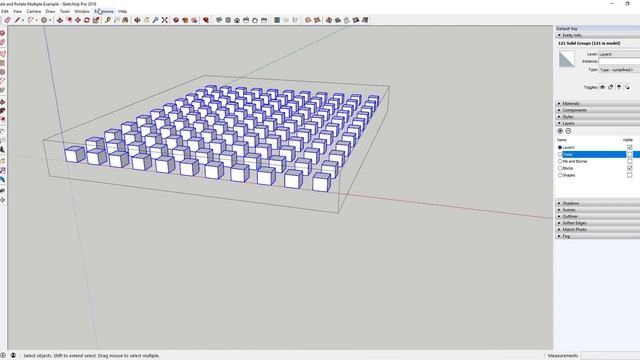
Task: Select the Arc tool
Action: point(31,20)
